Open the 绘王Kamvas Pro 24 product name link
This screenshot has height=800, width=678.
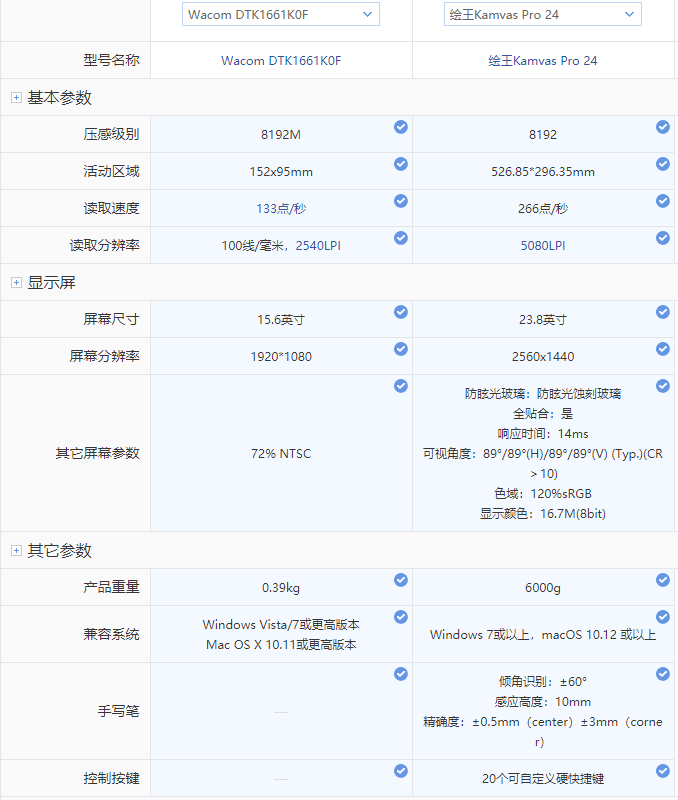[543, 61]
